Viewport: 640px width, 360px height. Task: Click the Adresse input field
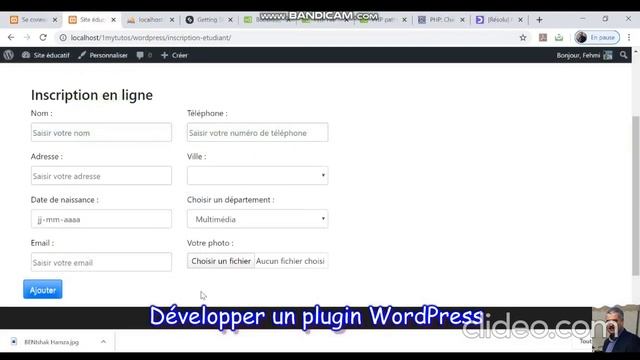(x=101, y=176)
